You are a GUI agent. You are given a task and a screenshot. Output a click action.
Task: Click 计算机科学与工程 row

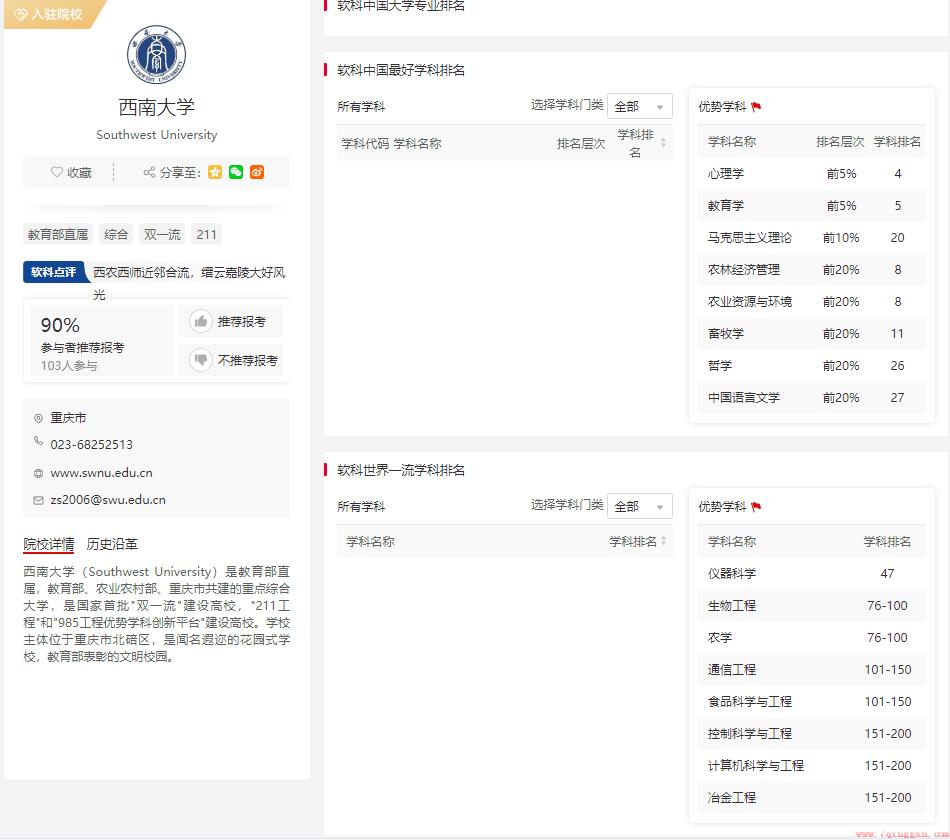coord(811,765)
